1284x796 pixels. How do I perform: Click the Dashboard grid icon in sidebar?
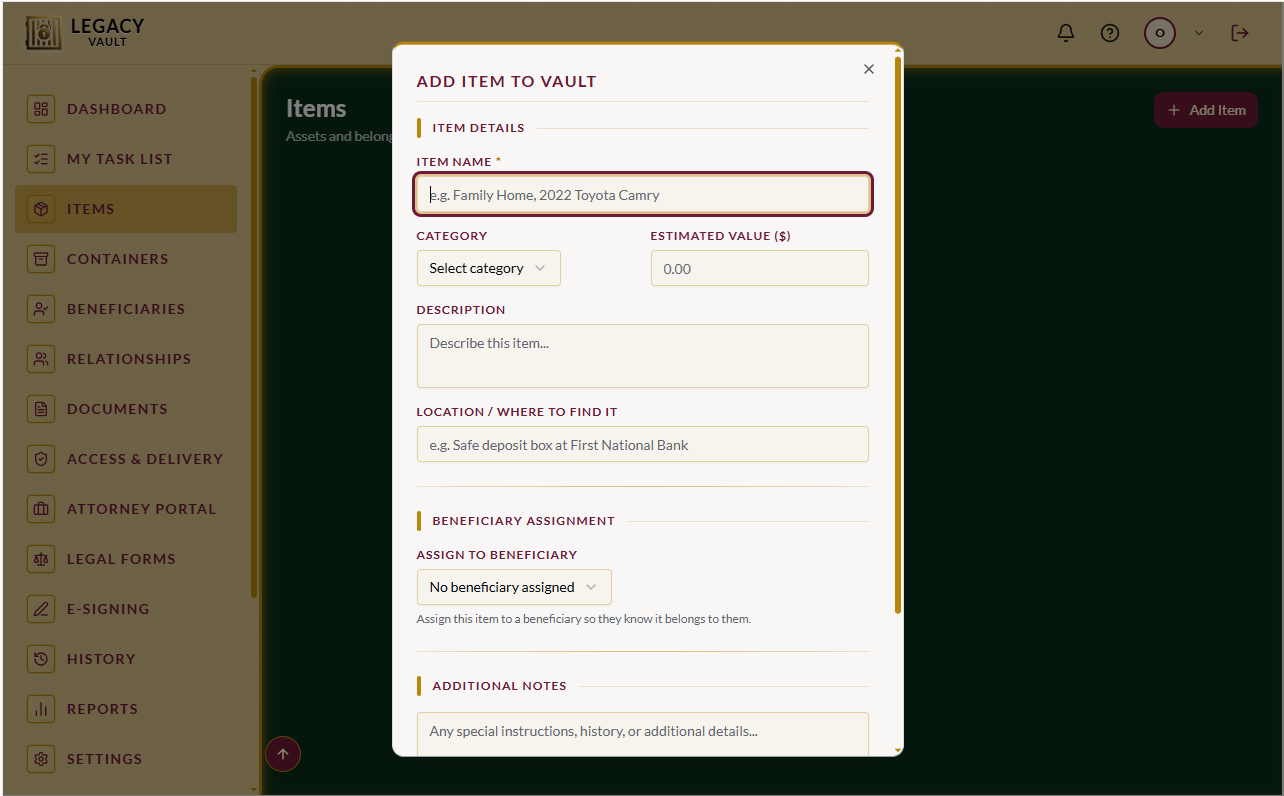point(41,109)
